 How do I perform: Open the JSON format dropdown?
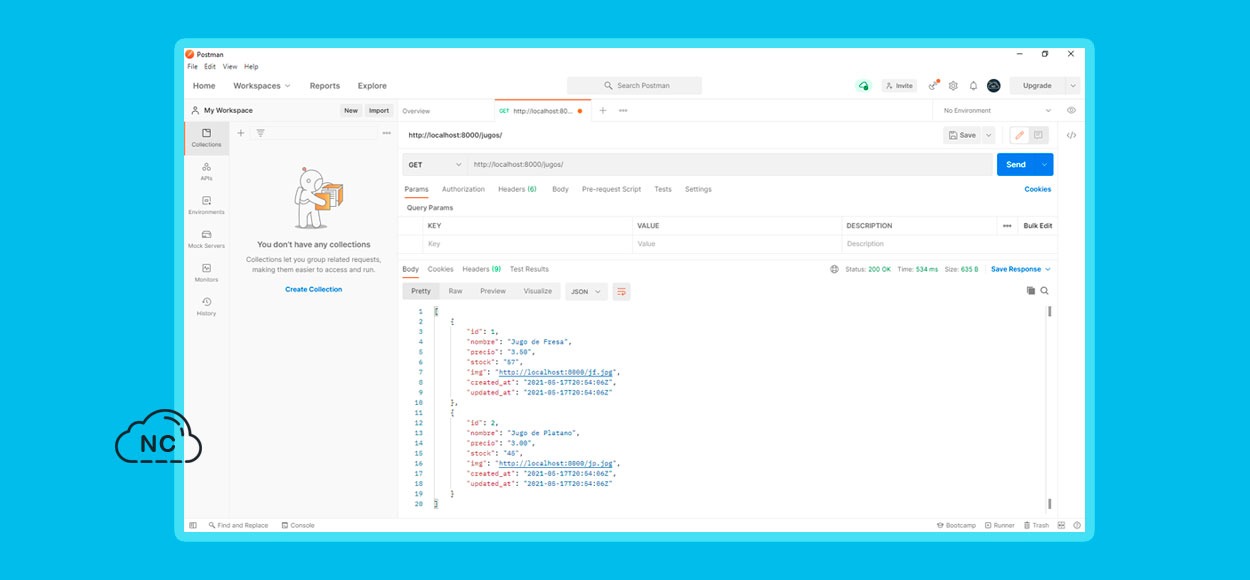[586, 291]
